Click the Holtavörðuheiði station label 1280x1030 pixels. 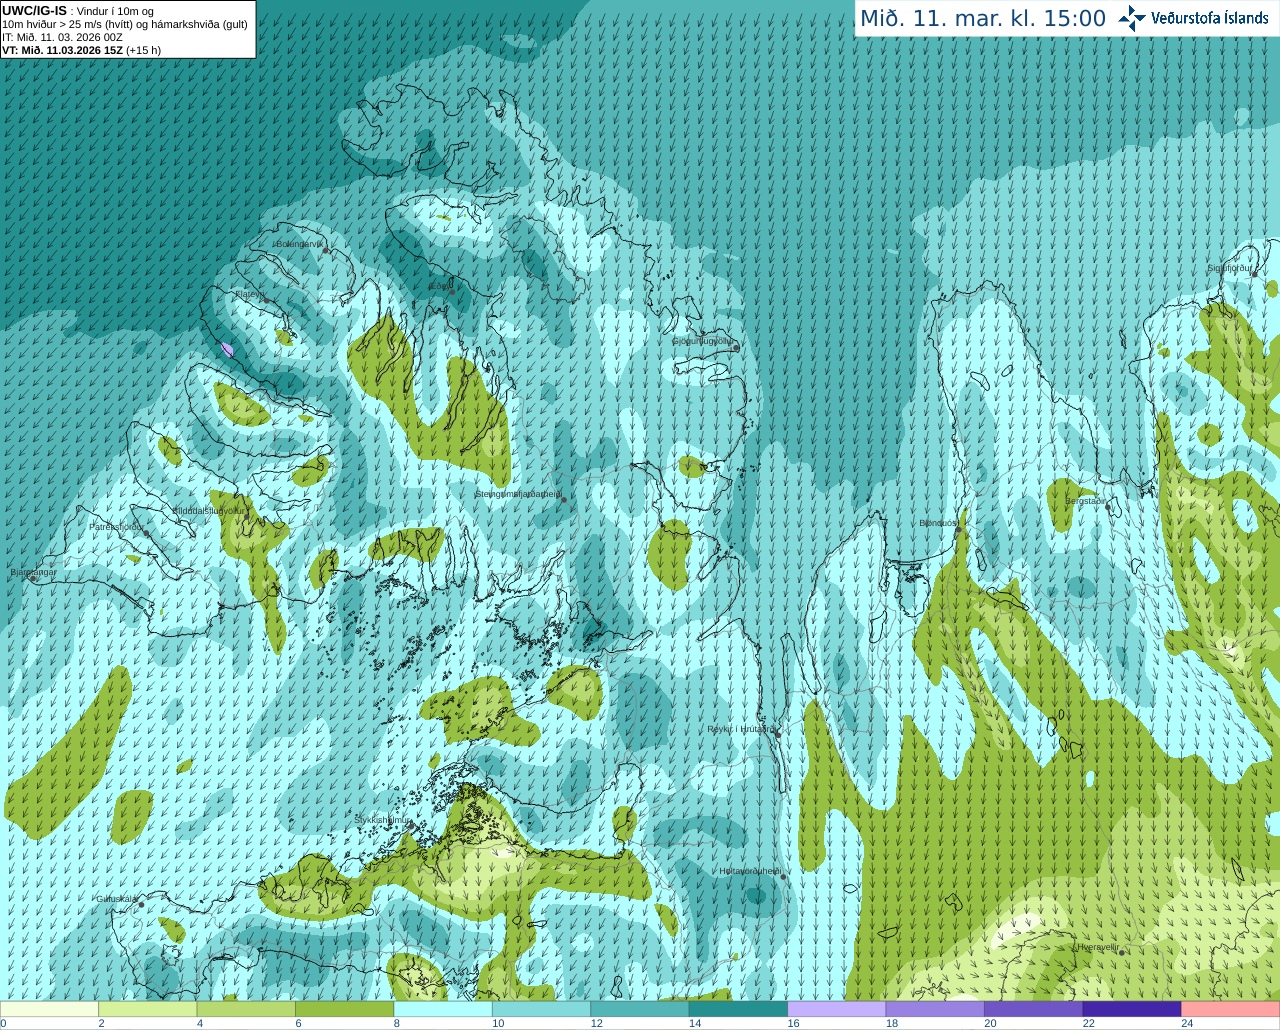tap(750, 871)
